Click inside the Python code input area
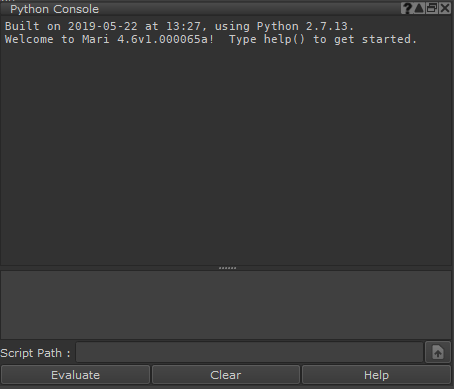 click(226, 305)
